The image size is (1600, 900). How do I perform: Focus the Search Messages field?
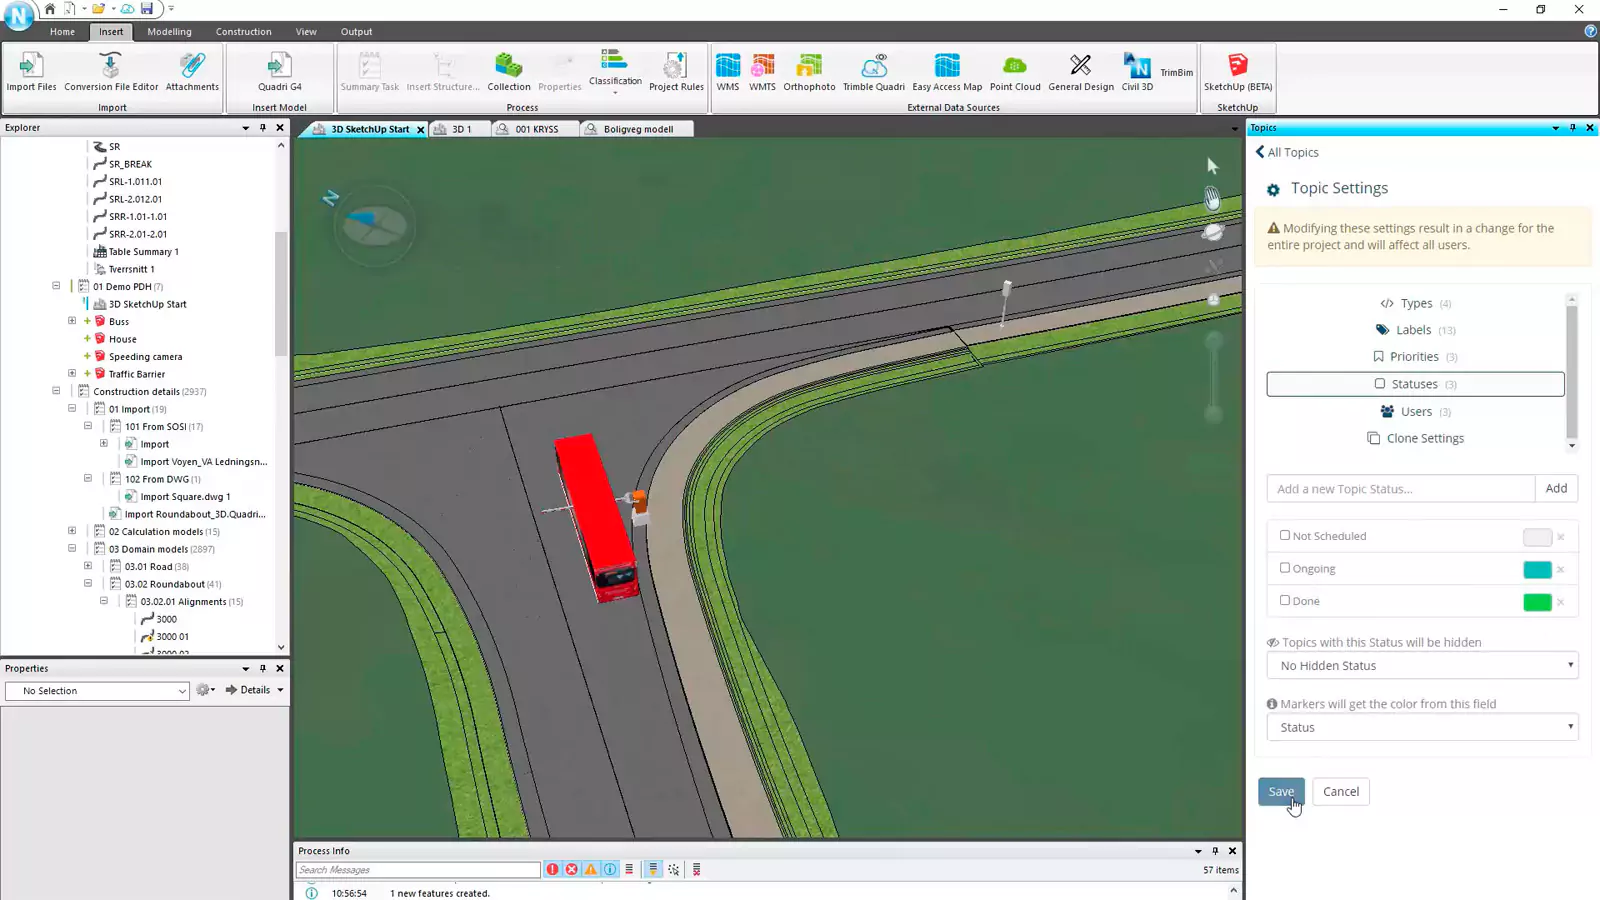pos(418,870)
